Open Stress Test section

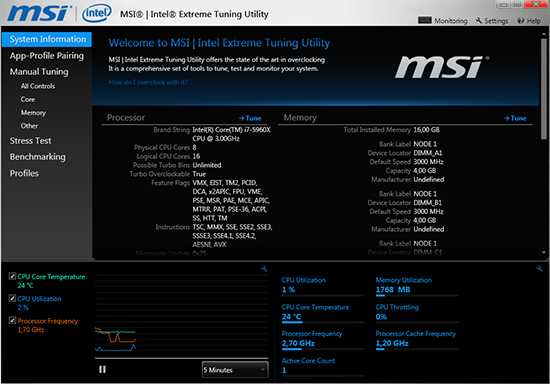[31, 141]
